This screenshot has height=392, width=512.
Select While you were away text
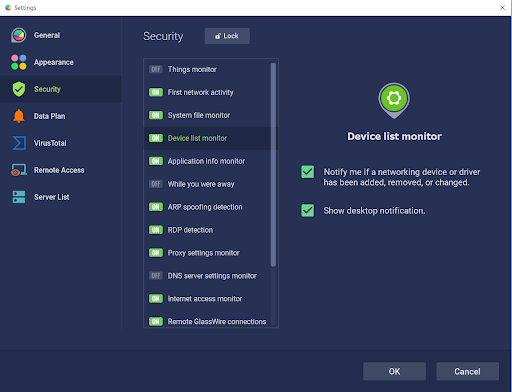click(201, 184)
